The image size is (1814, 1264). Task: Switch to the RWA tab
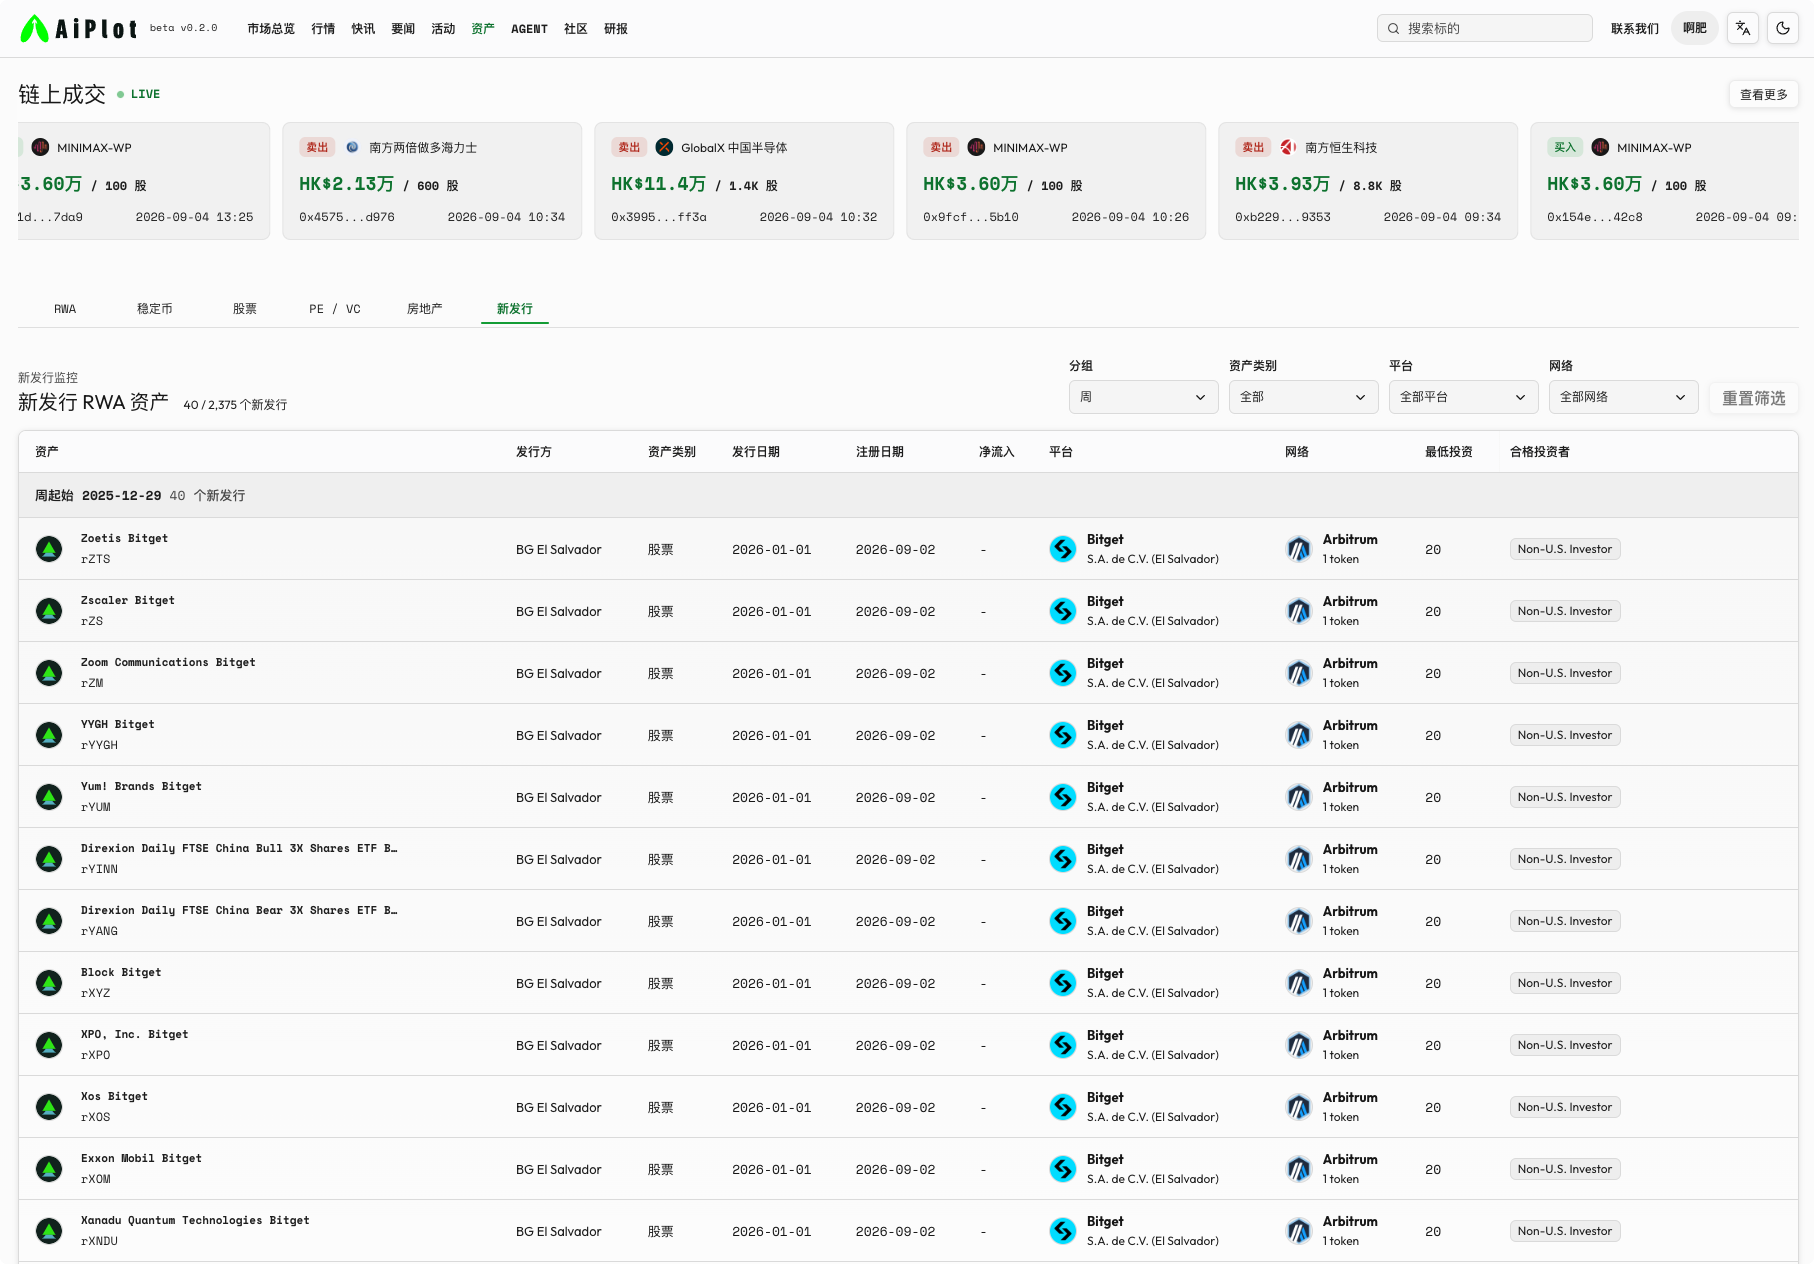(x=65, y=309)
